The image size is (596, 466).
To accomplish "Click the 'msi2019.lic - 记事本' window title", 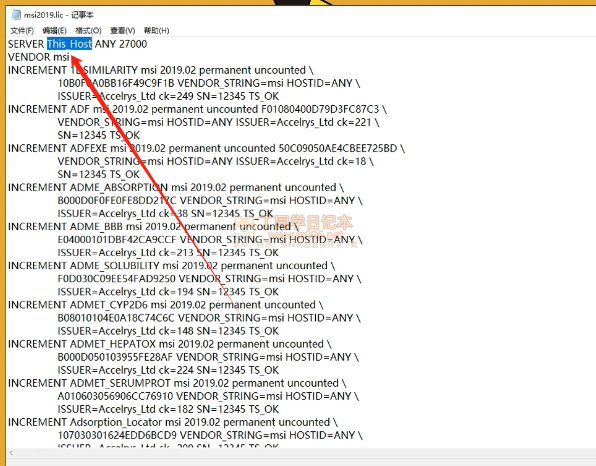I will (x=59, y=15).
